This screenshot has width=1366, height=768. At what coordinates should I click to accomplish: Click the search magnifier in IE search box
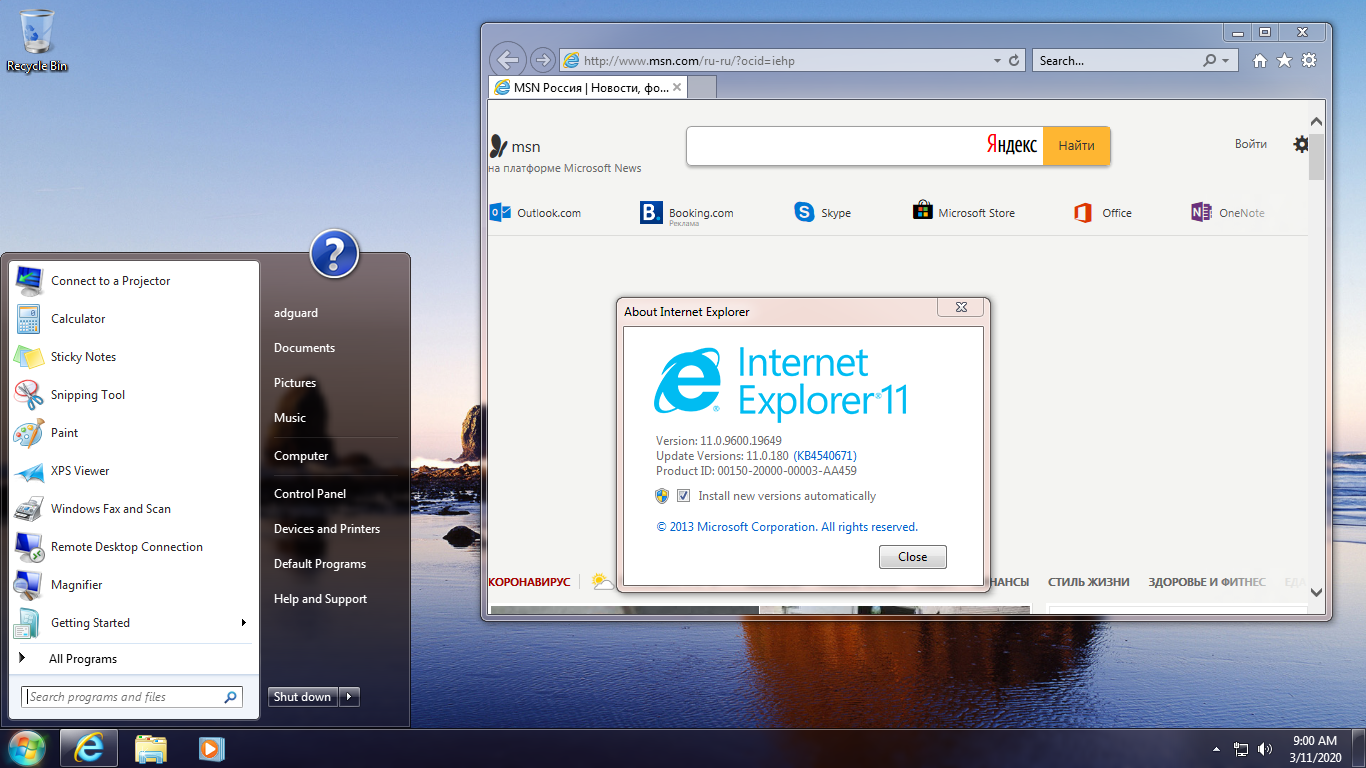[x=1209, y=61]
